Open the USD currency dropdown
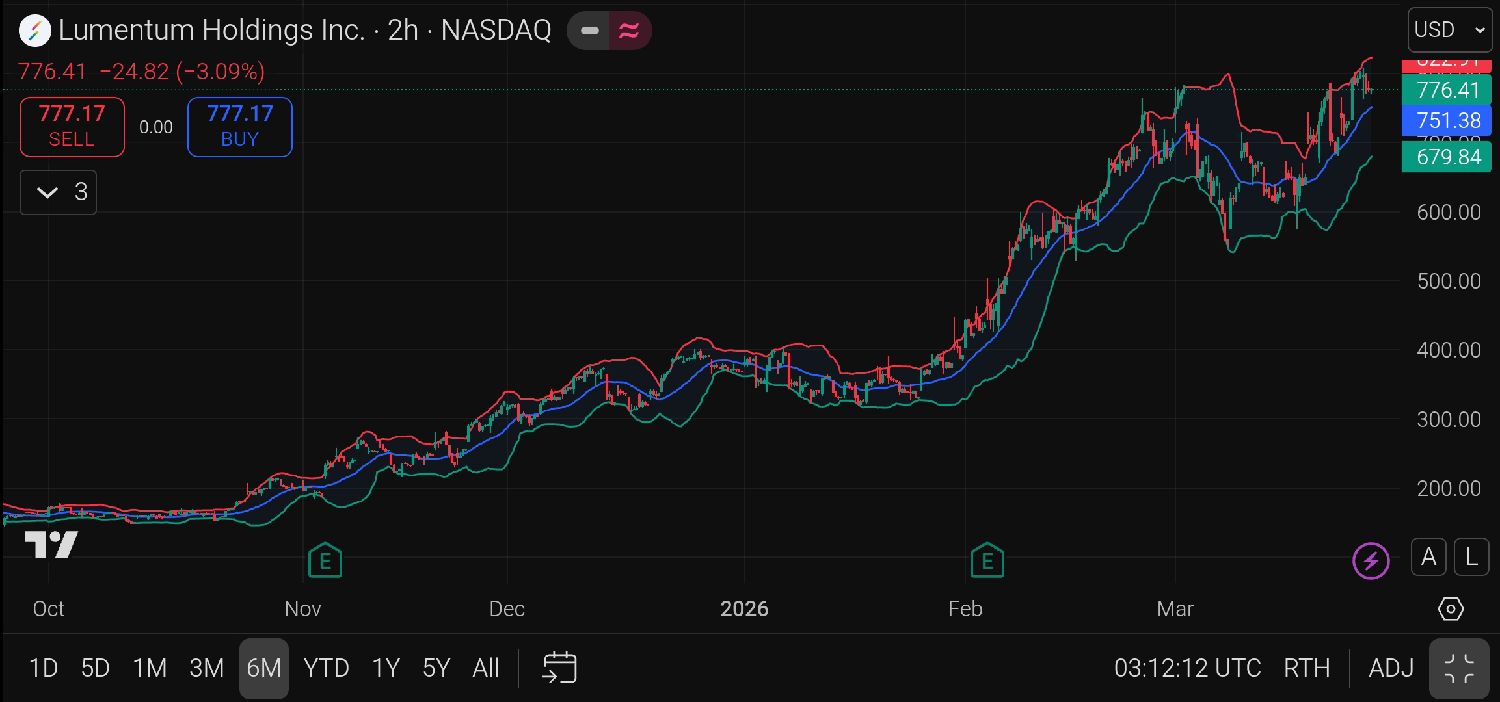This screenshot has height=702, width=1500. (1450, 30)
